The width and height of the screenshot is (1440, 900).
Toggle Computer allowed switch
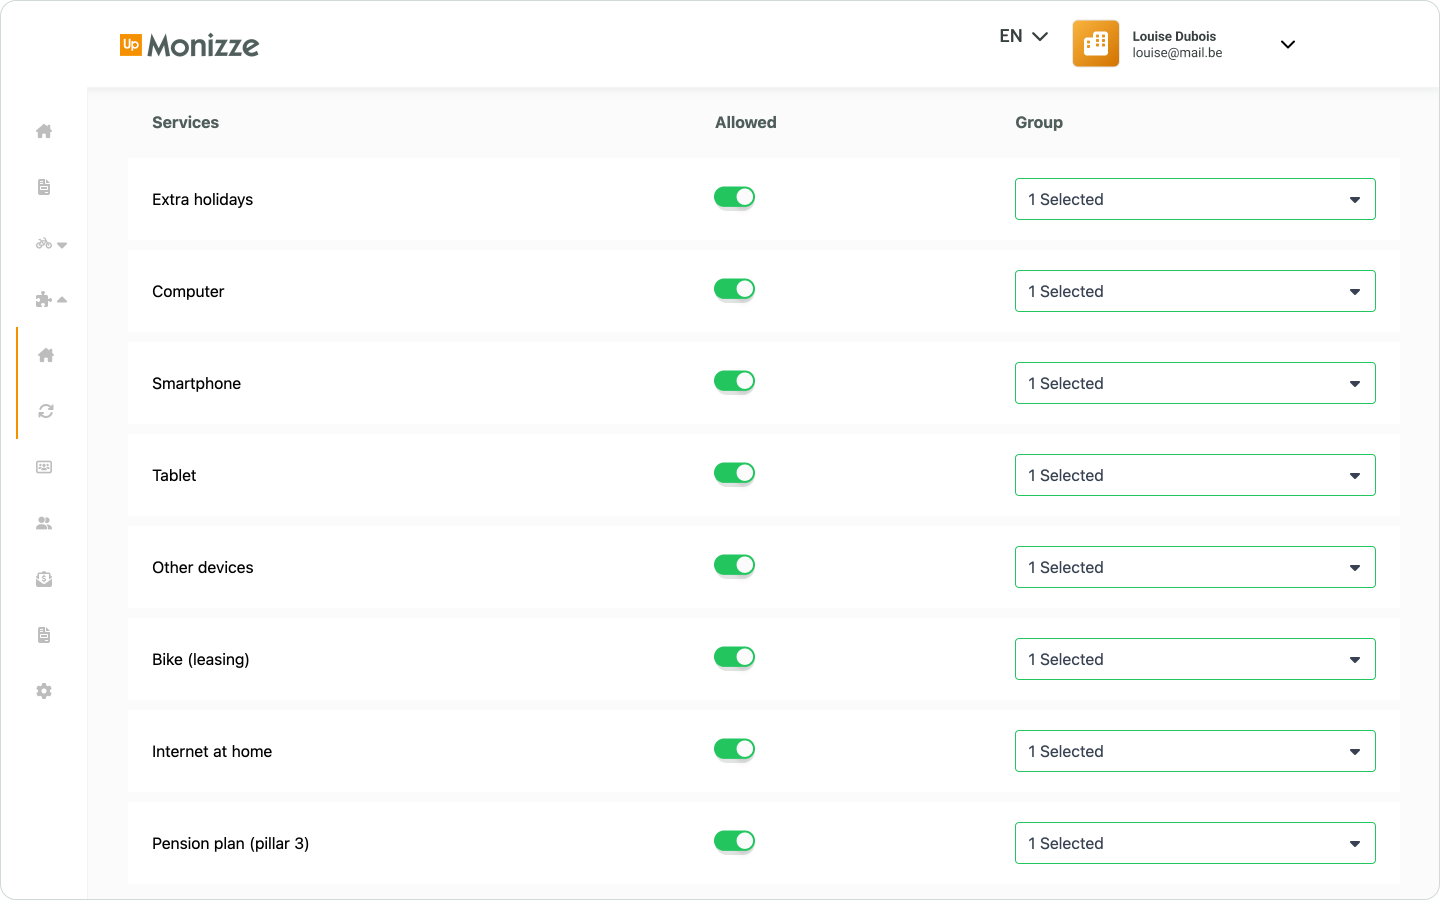(x=734, y=289)
